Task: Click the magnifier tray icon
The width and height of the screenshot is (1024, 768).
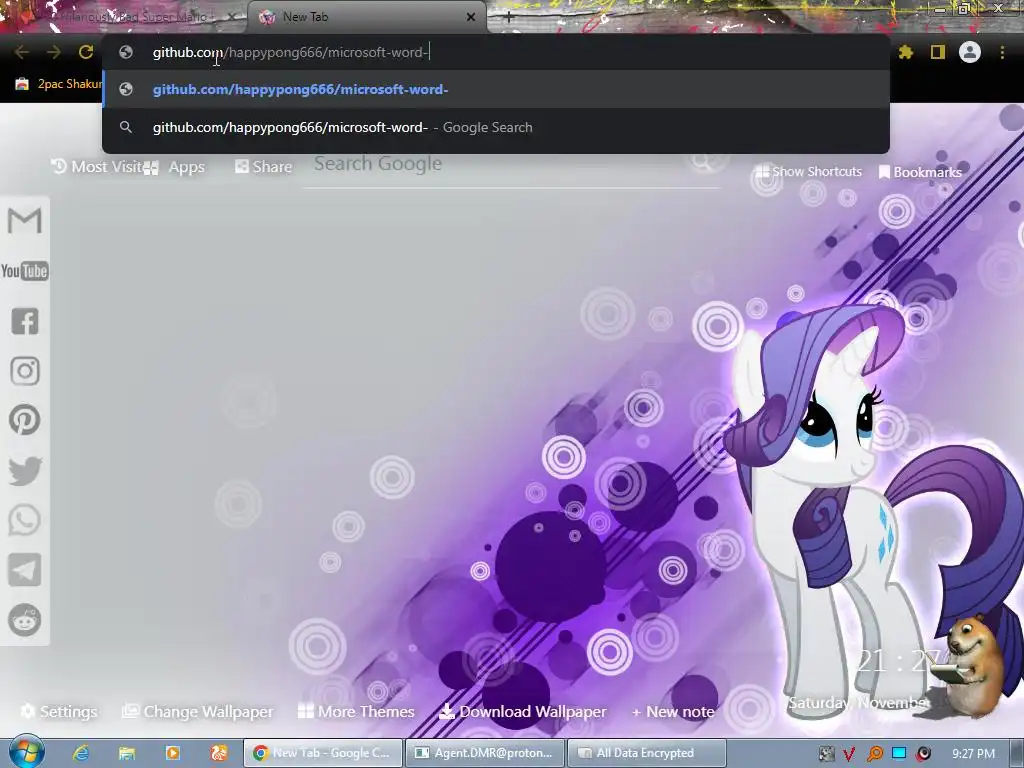Action: click(874, 754)
